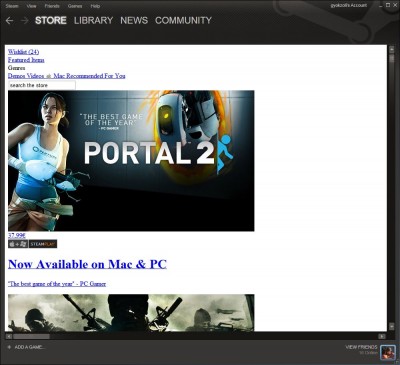
Task: Click VIEW FRIENDS text
Action: [361, 347]
